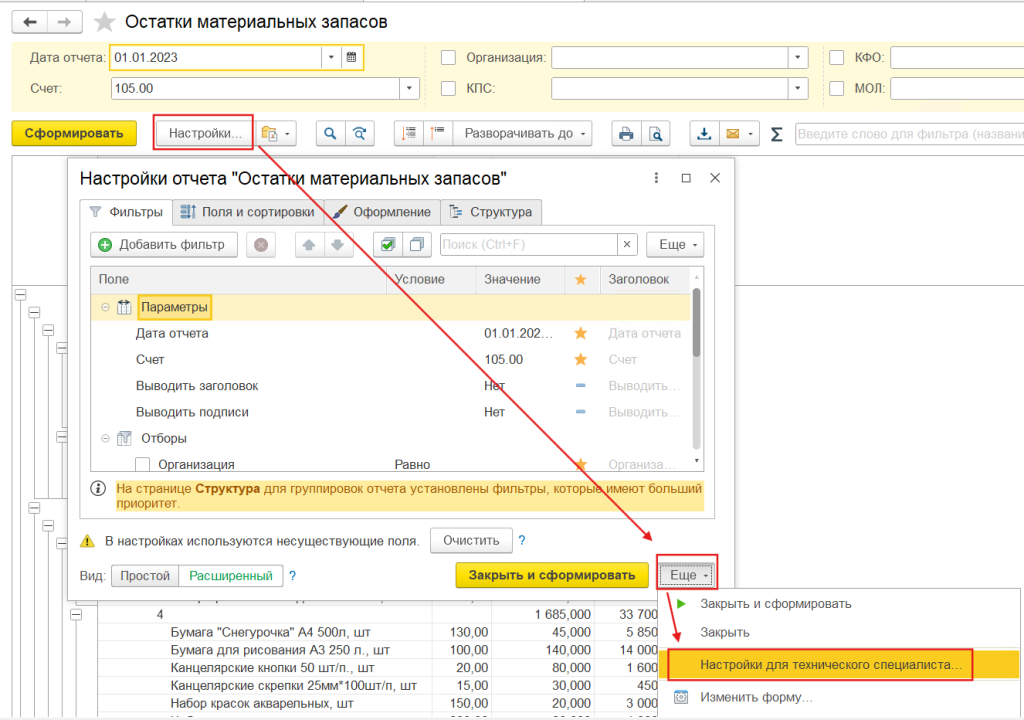The width and height of the screenshot is (1024, 720).
Task: Enable the КФО checkbox
Action: [837, 57]
